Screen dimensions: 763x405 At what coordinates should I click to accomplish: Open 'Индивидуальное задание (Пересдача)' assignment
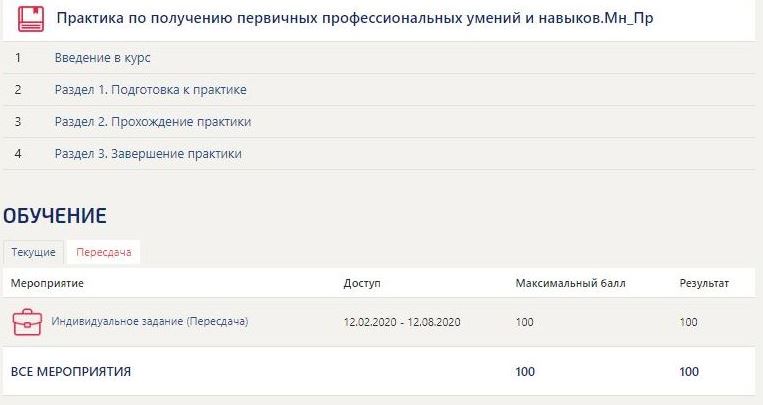pos(149,322)
